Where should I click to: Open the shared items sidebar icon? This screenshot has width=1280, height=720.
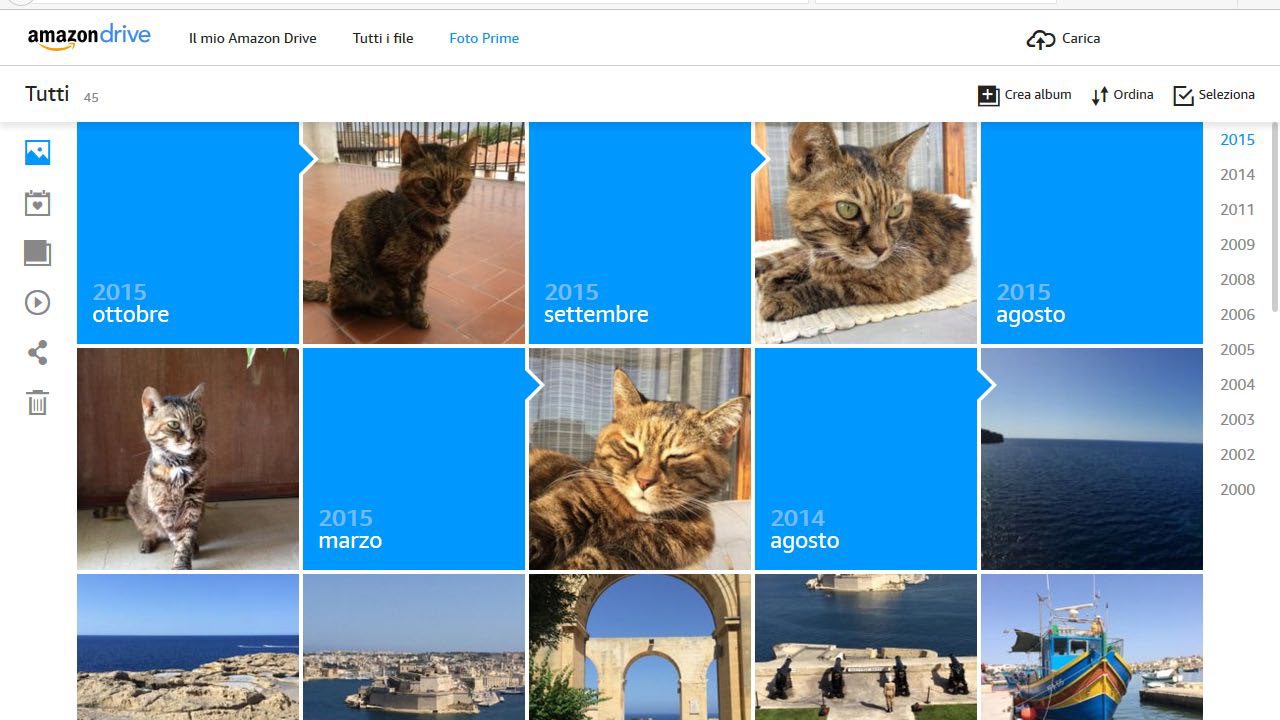tap(37, 353)
